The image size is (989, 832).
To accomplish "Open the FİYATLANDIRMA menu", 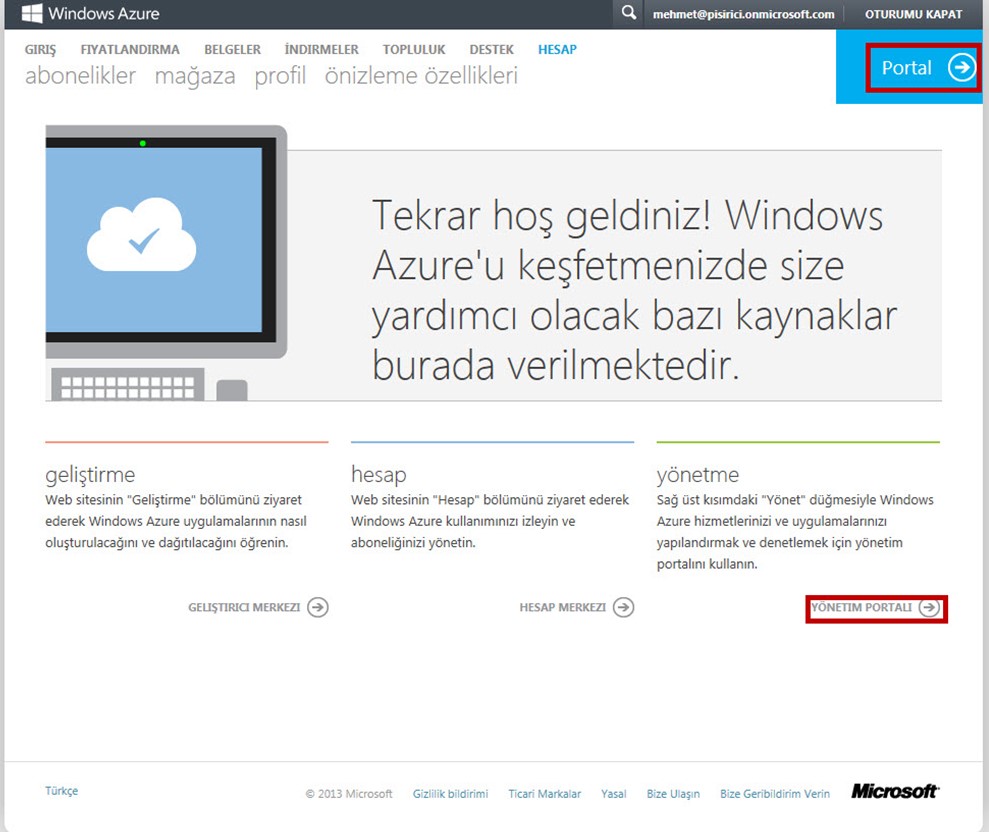I will click(x=130, y=49).
